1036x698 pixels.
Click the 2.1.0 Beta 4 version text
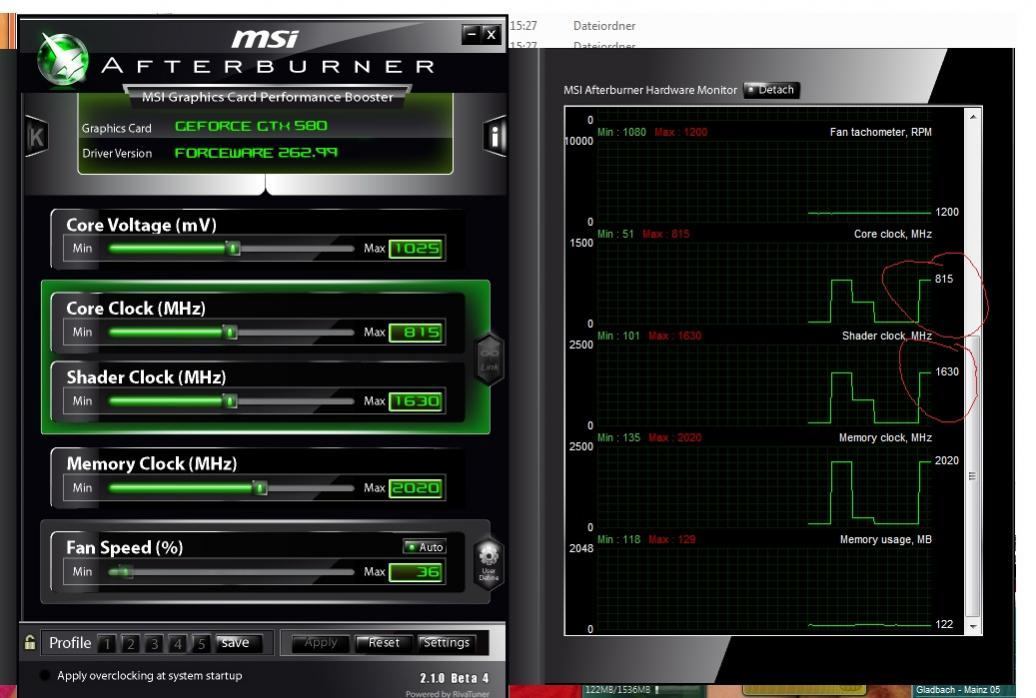[454, 678]
